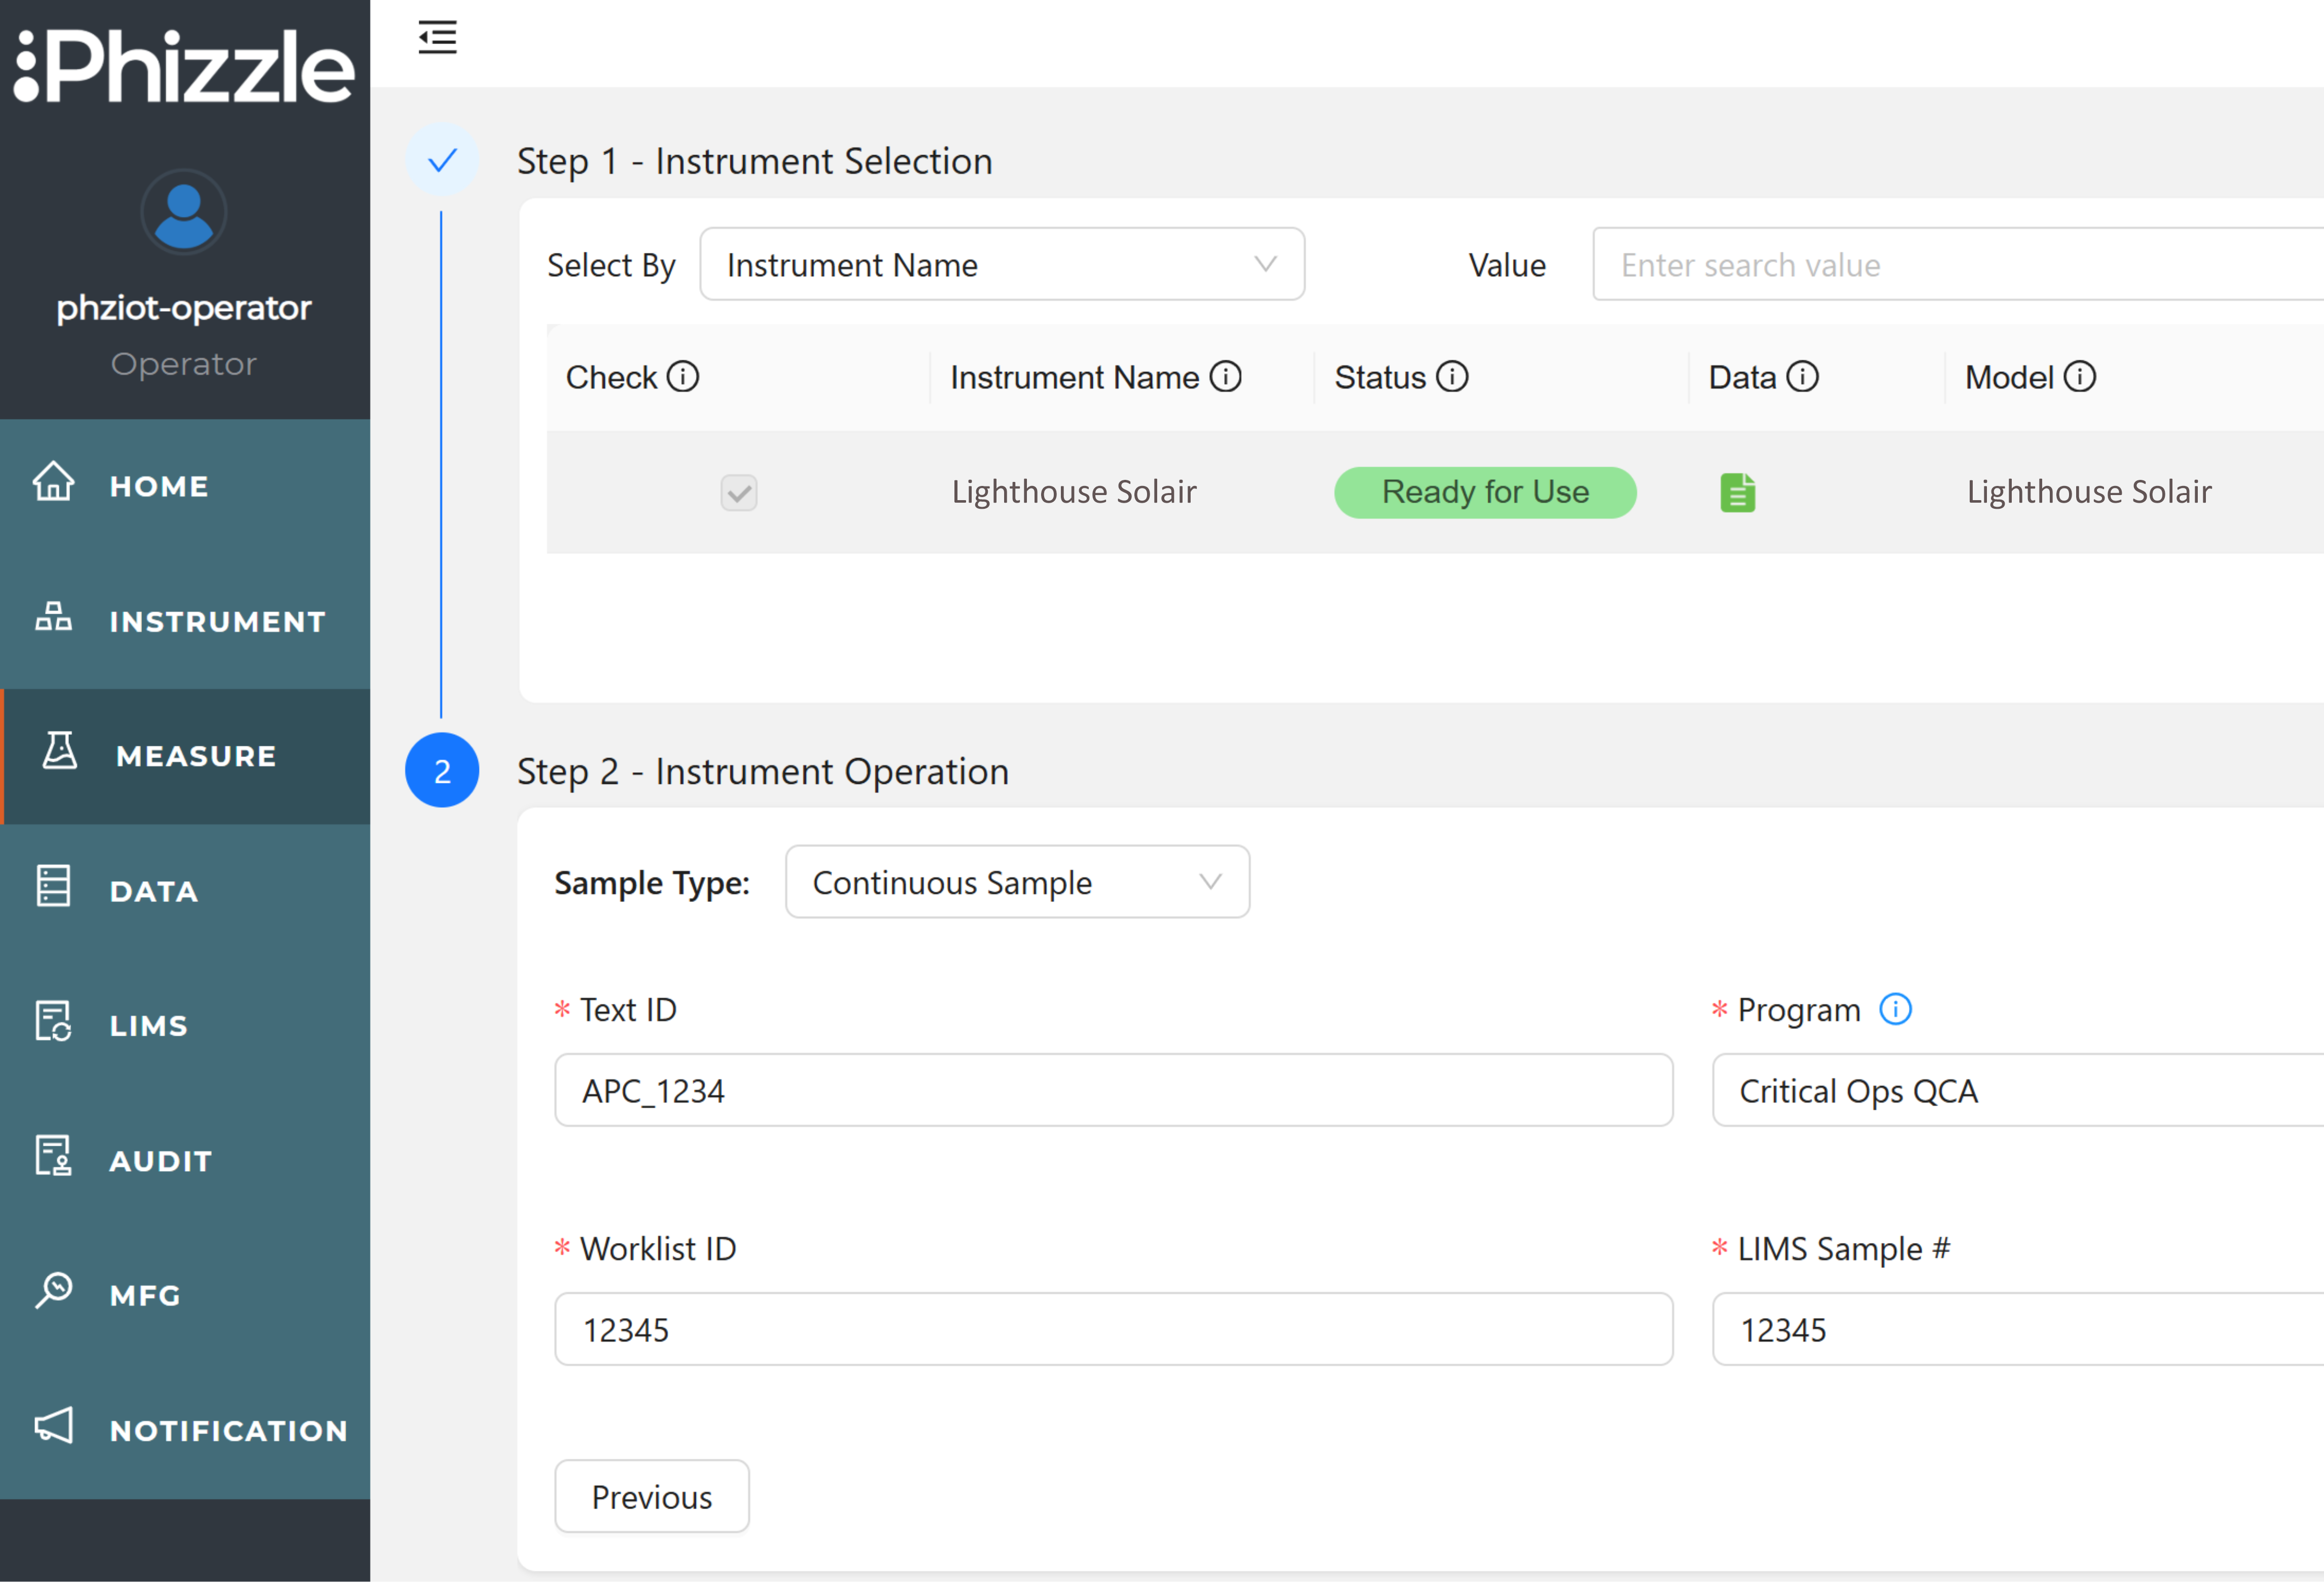Open the Notification megaphone icon
Viewport: 2324px width, 1582px height.
[x=54, y=1428]
